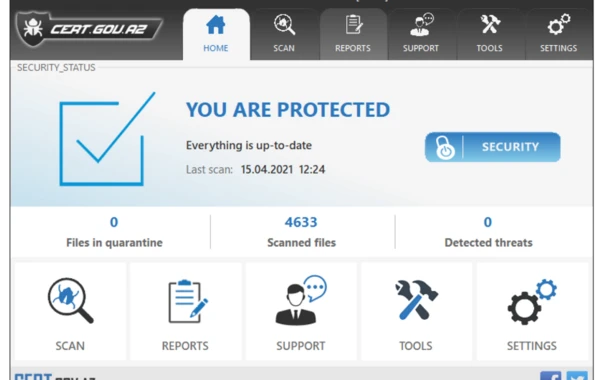
Task: Open the SUPPORT agent tile
Action: [x=301, y=312]
